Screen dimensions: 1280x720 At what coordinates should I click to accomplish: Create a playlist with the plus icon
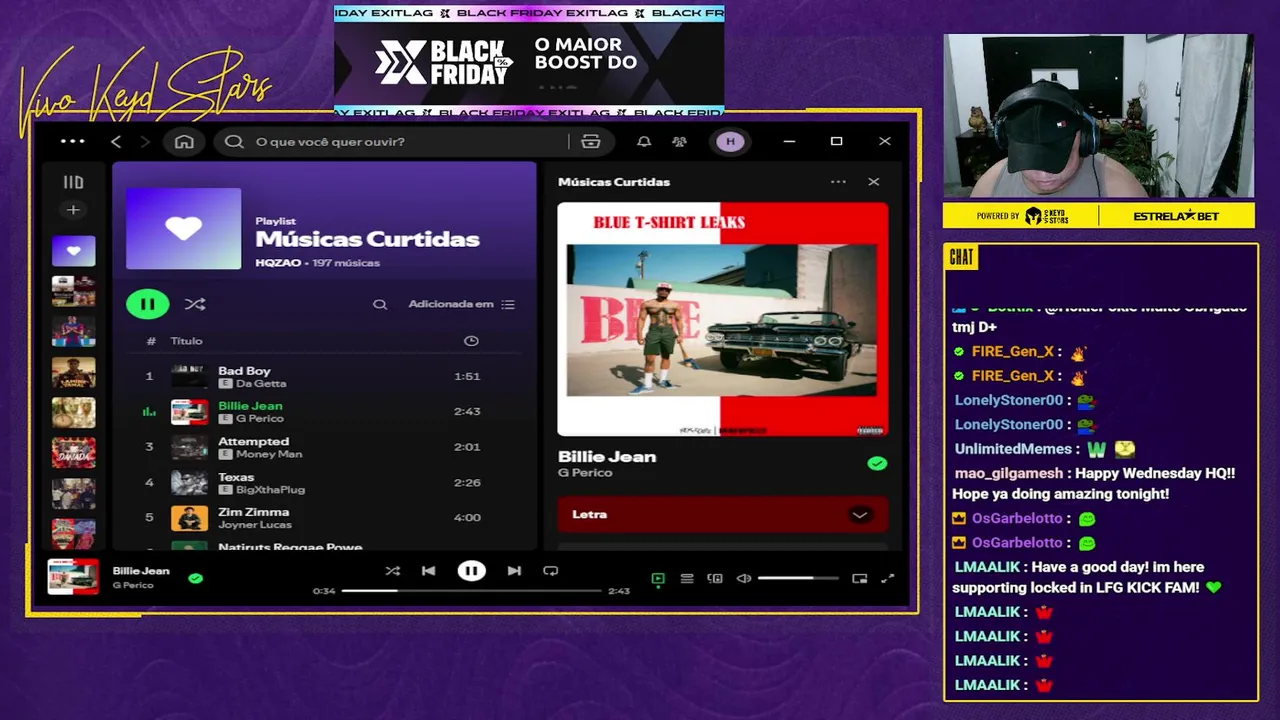click(x=73, y=210)
